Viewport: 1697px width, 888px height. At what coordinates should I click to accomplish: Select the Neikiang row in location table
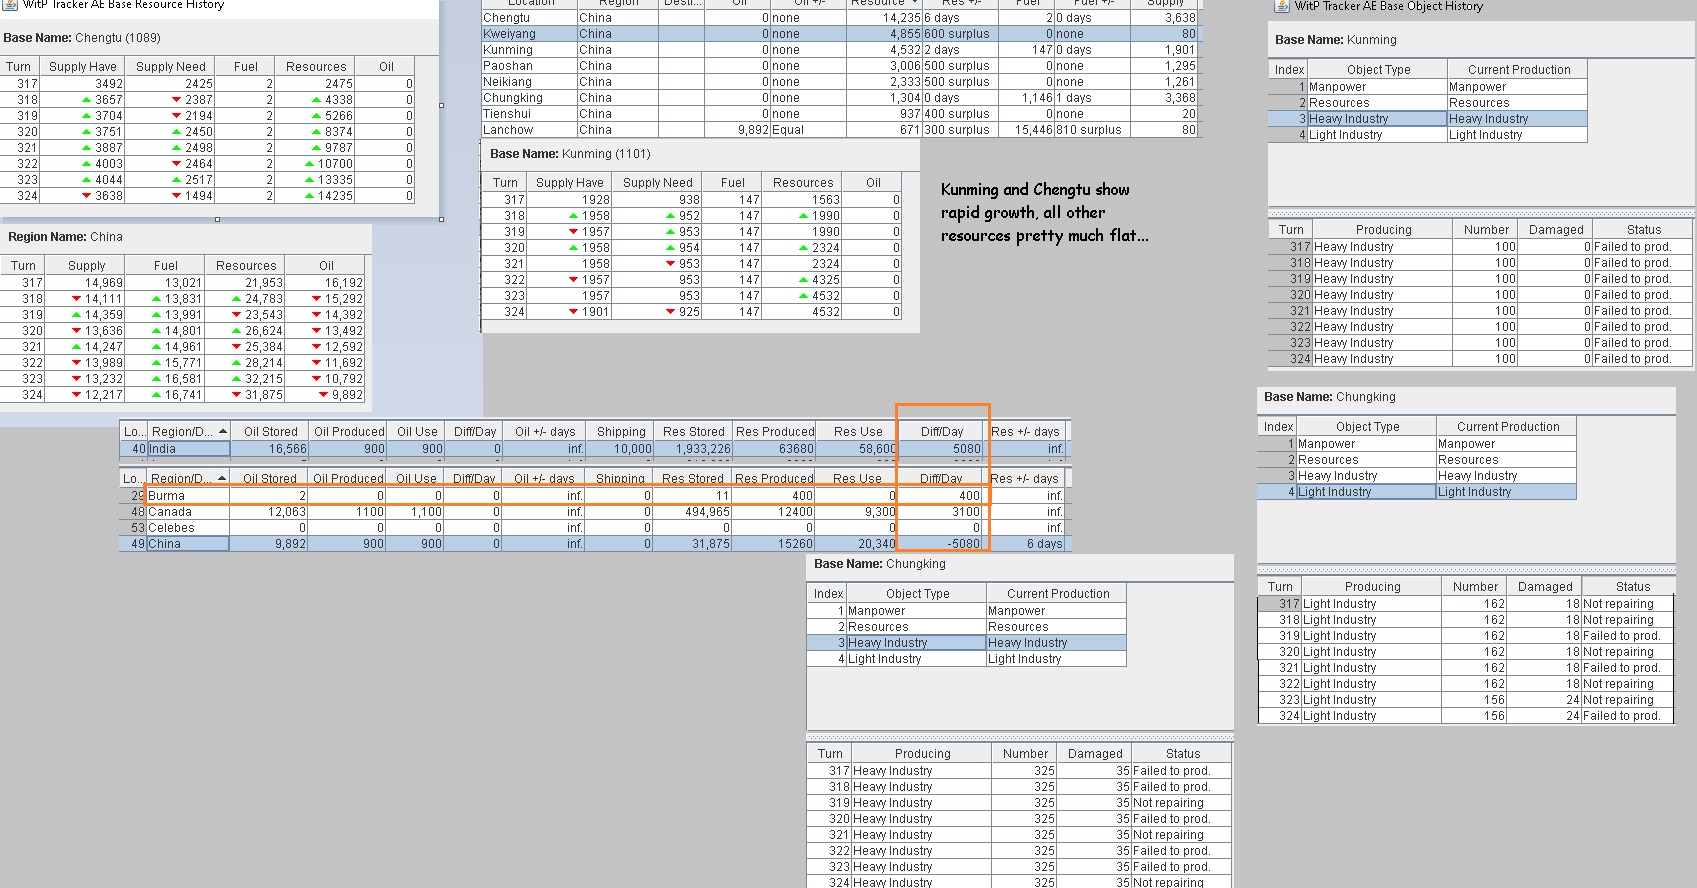(x=840, y=82)
